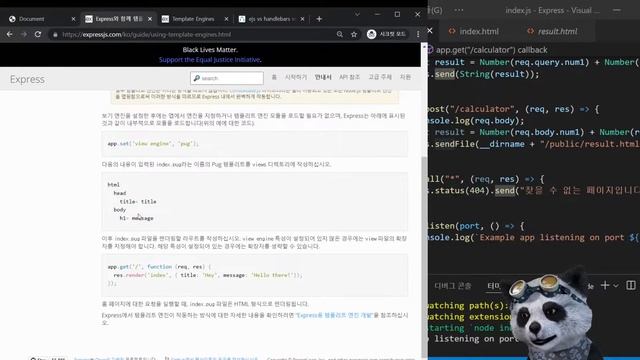Switch to the Template Engines browser tab
Viewport: 640px width, 360px height.
[193, 19]
